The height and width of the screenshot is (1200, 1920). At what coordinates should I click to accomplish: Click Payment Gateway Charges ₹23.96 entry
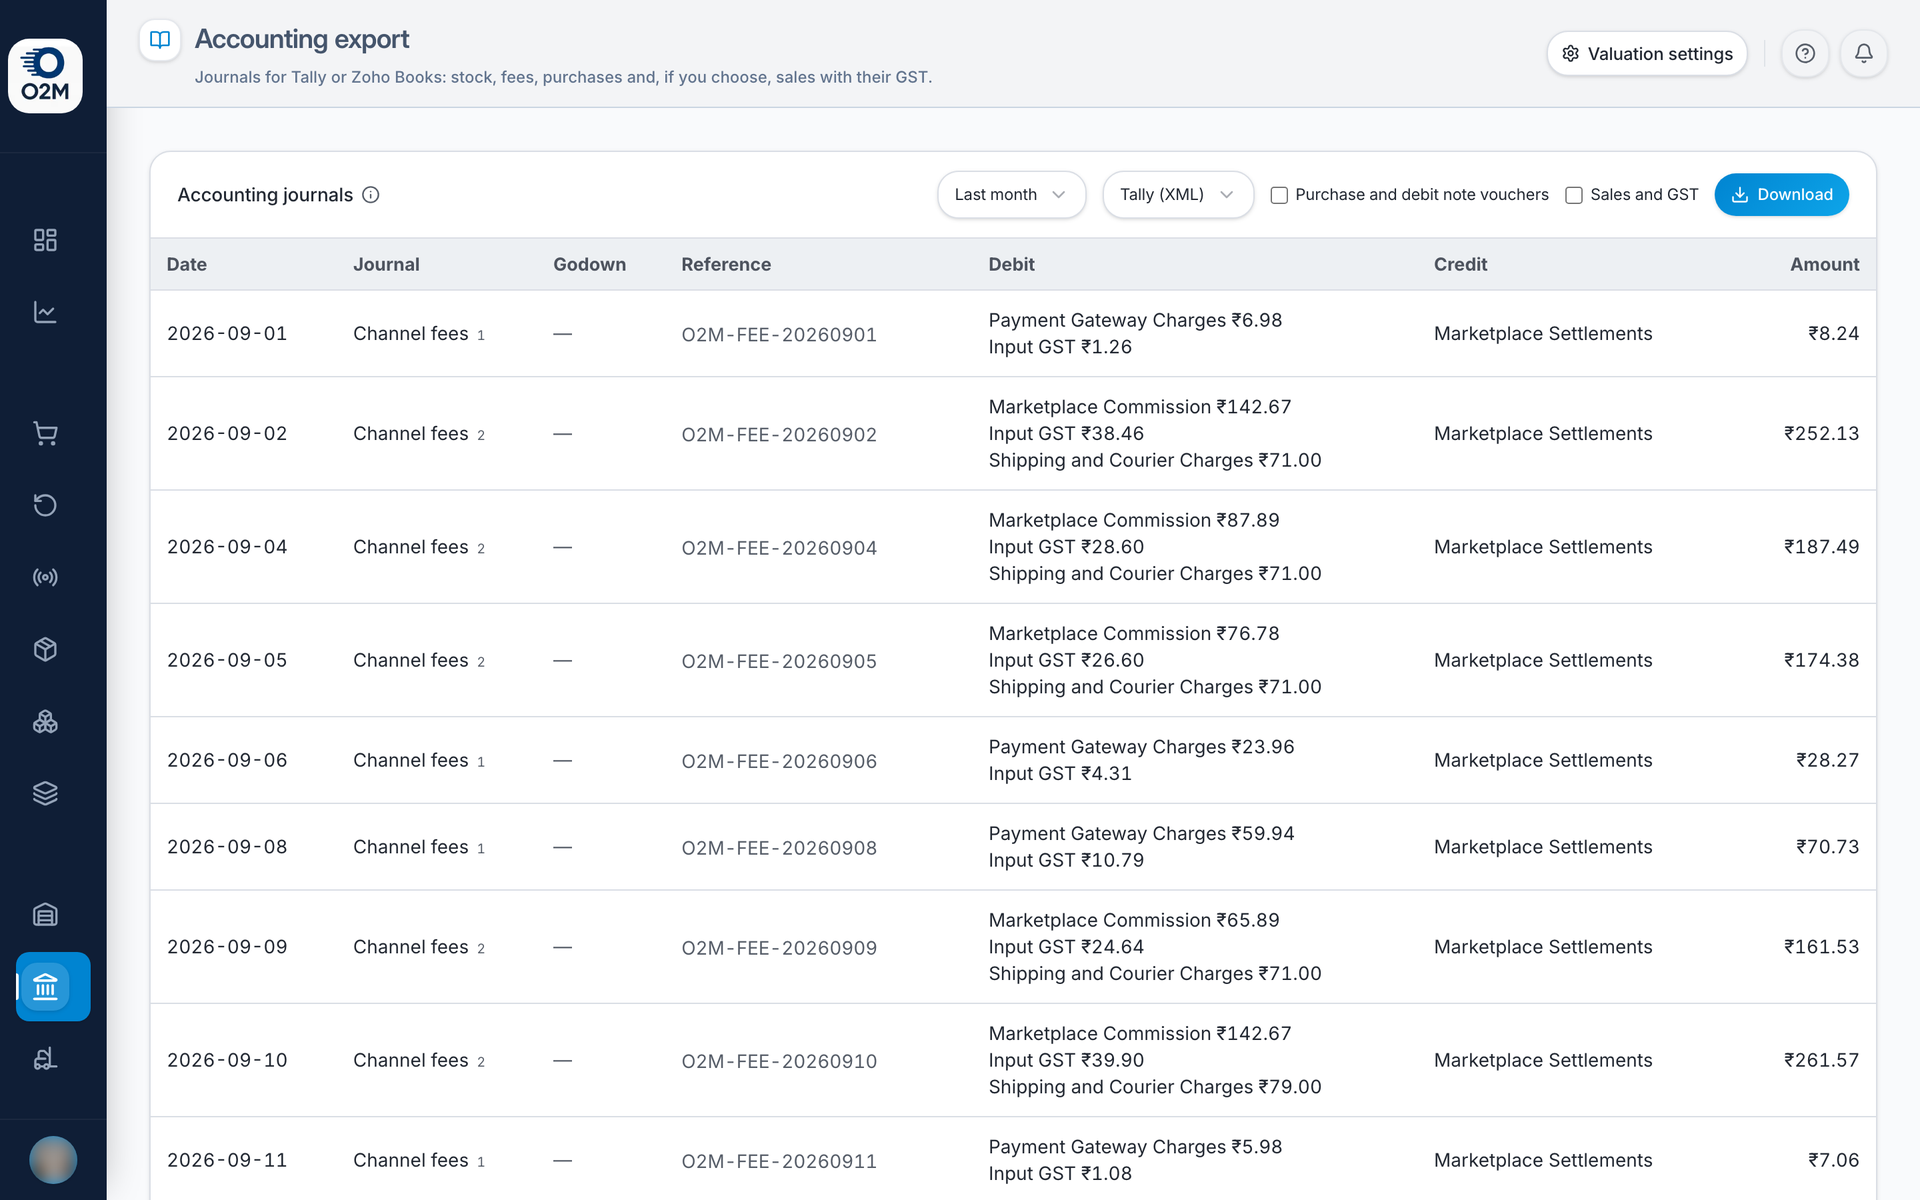coord(1141,747)
